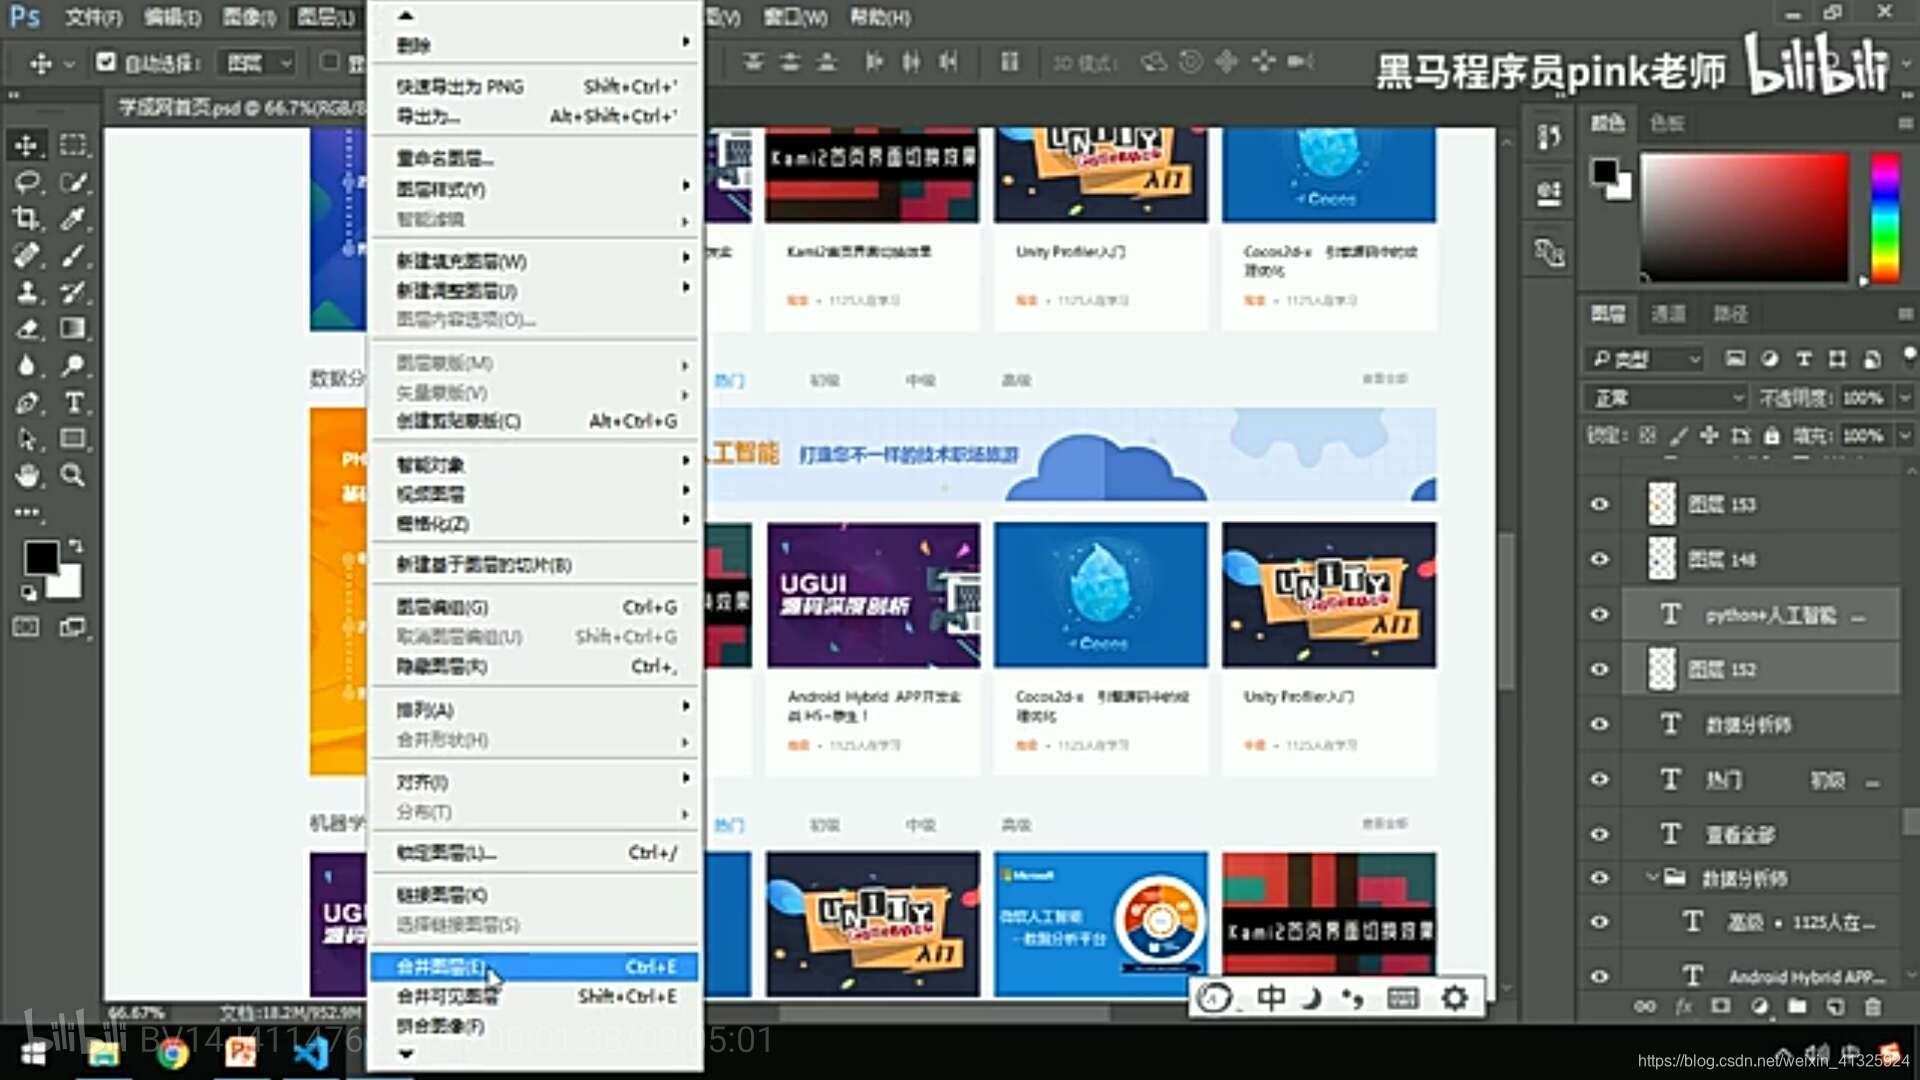Select the Lasso tool
This screenshot has width=1920, height=1080.
click(x=26, y=182)
